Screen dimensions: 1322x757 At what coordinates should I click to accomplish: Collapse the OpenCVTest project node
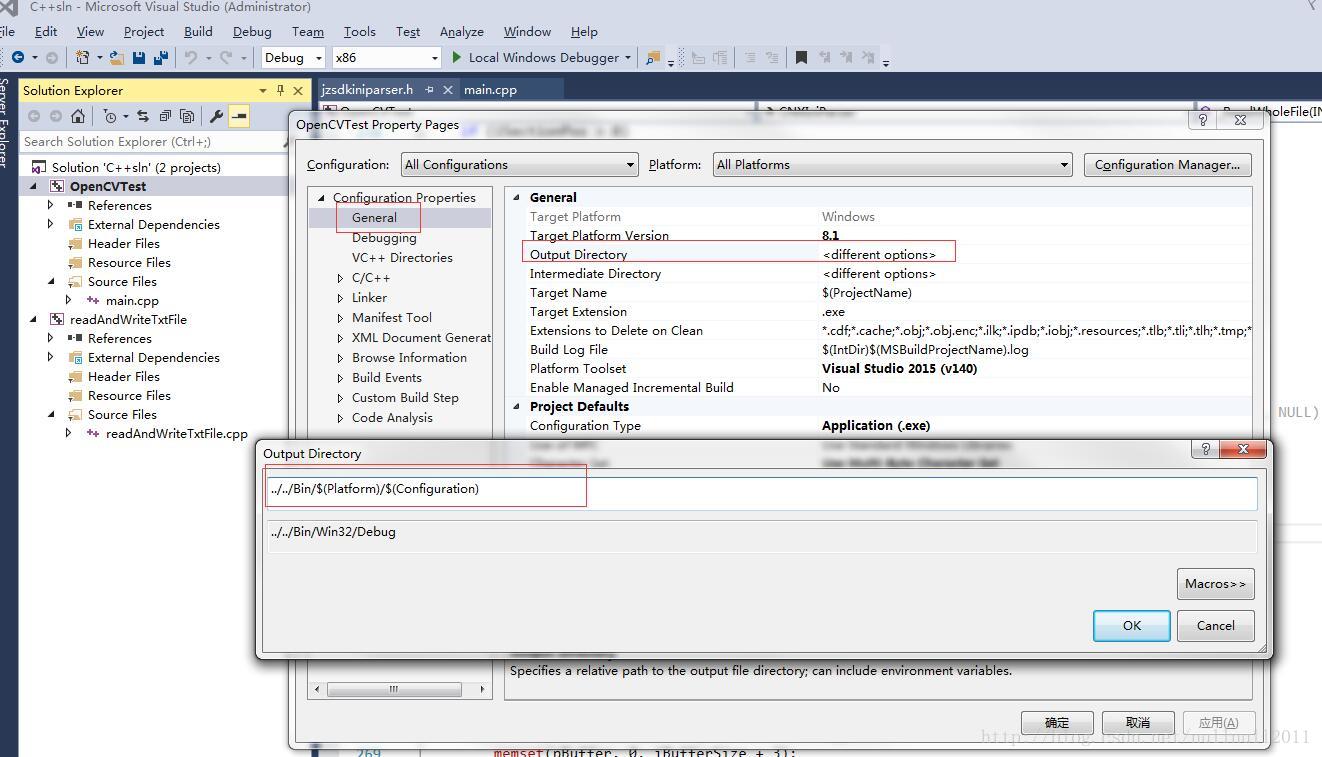(x=33, y=186)
